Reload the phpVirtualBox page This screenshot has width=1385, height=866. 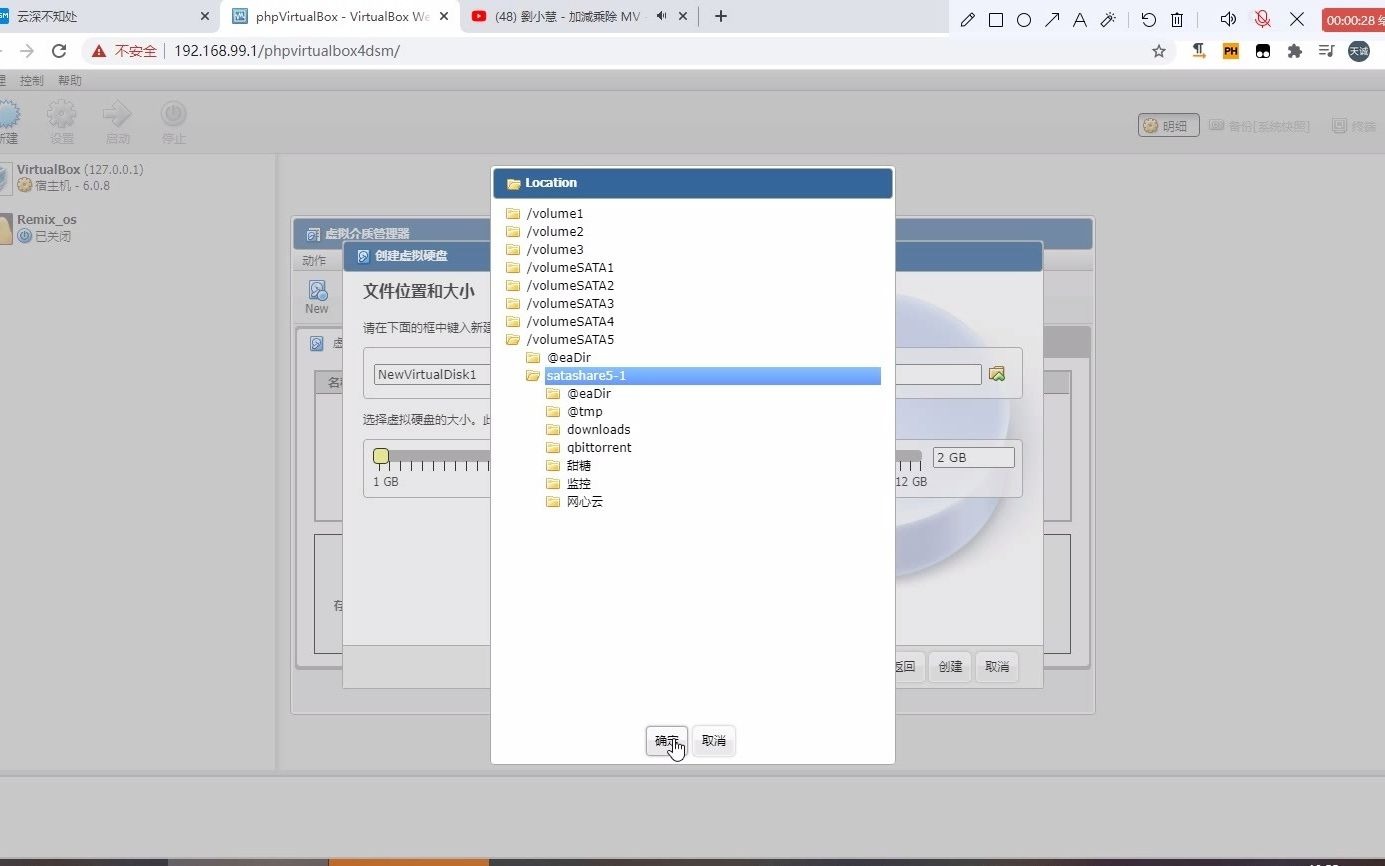pos(59,51)
